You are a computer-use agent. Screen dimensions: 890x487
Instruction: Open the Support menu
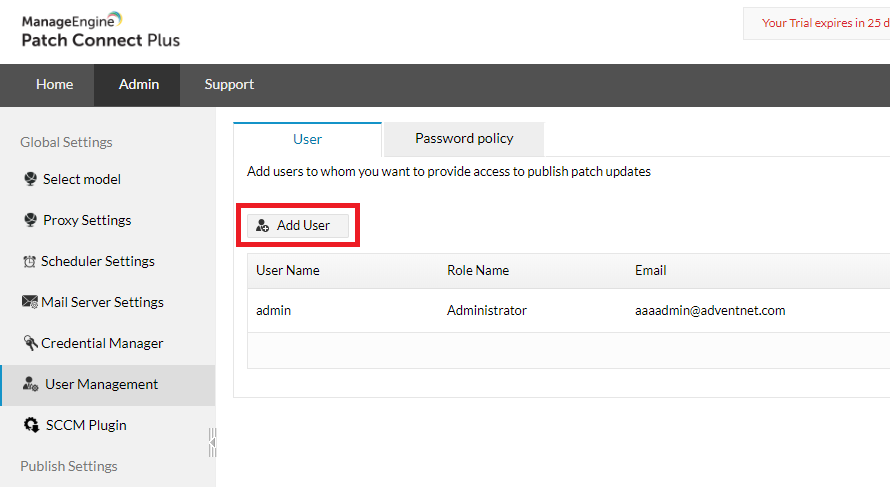229,85
